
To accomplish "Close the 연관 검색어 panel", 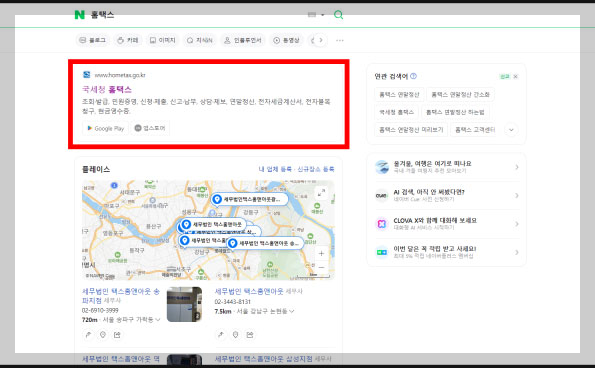I will (x=515, y=77).
